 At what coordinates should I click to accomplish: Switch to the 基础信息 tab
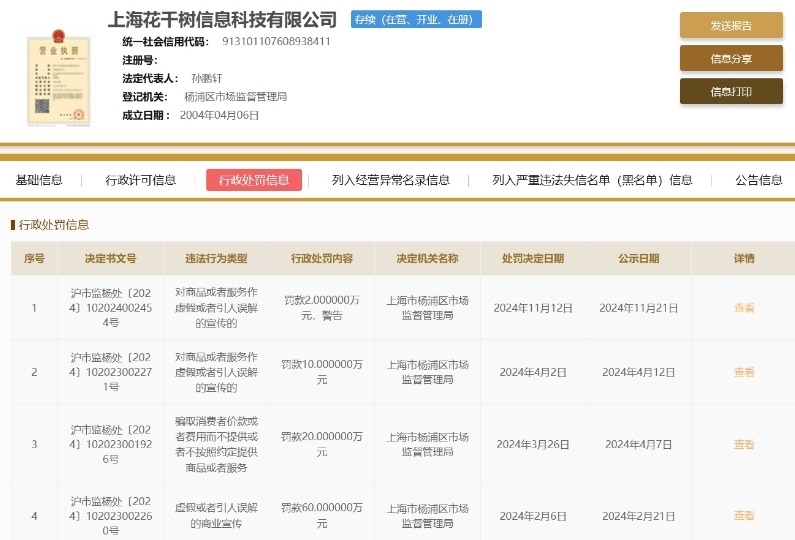[x=39, y=180]
